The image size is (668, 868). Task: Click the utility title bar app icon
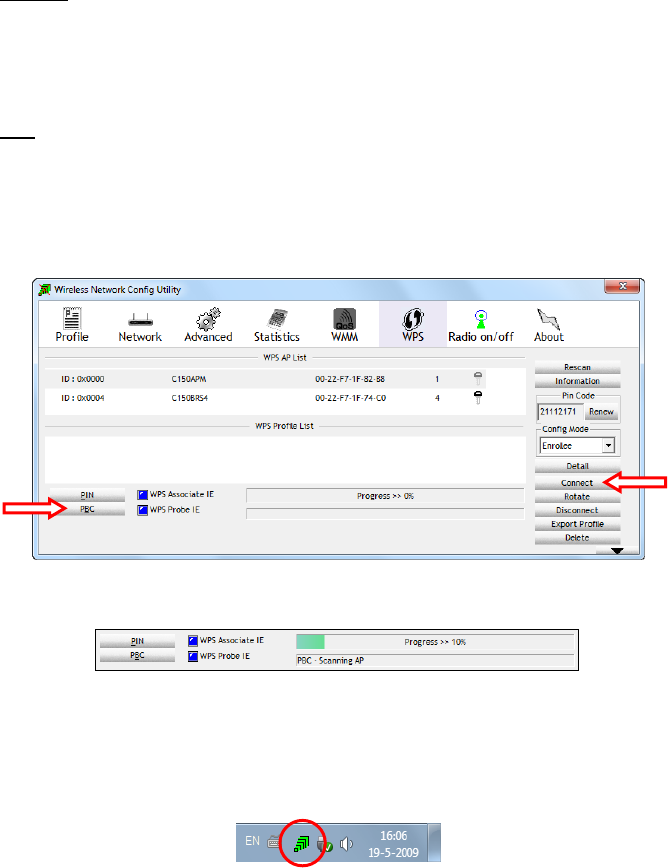point(44,290)
